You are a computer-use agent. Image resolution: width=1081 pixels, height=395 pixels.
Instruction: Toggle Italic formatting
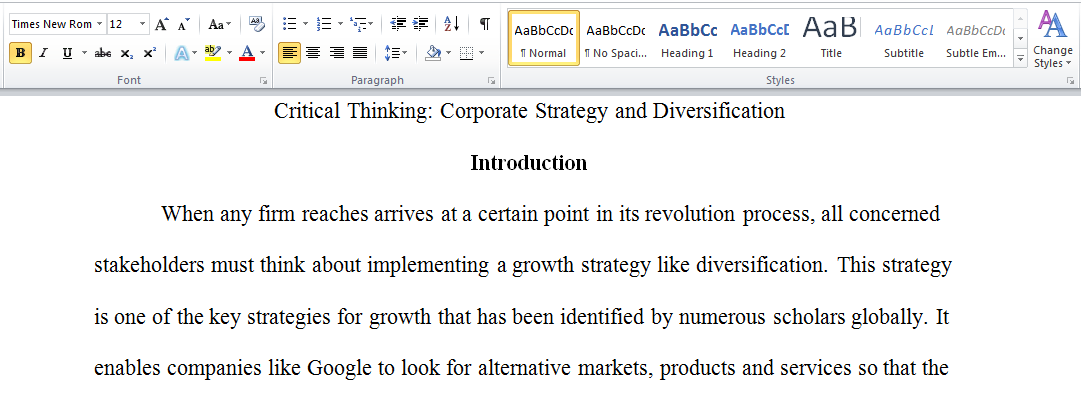pos(43,53)
